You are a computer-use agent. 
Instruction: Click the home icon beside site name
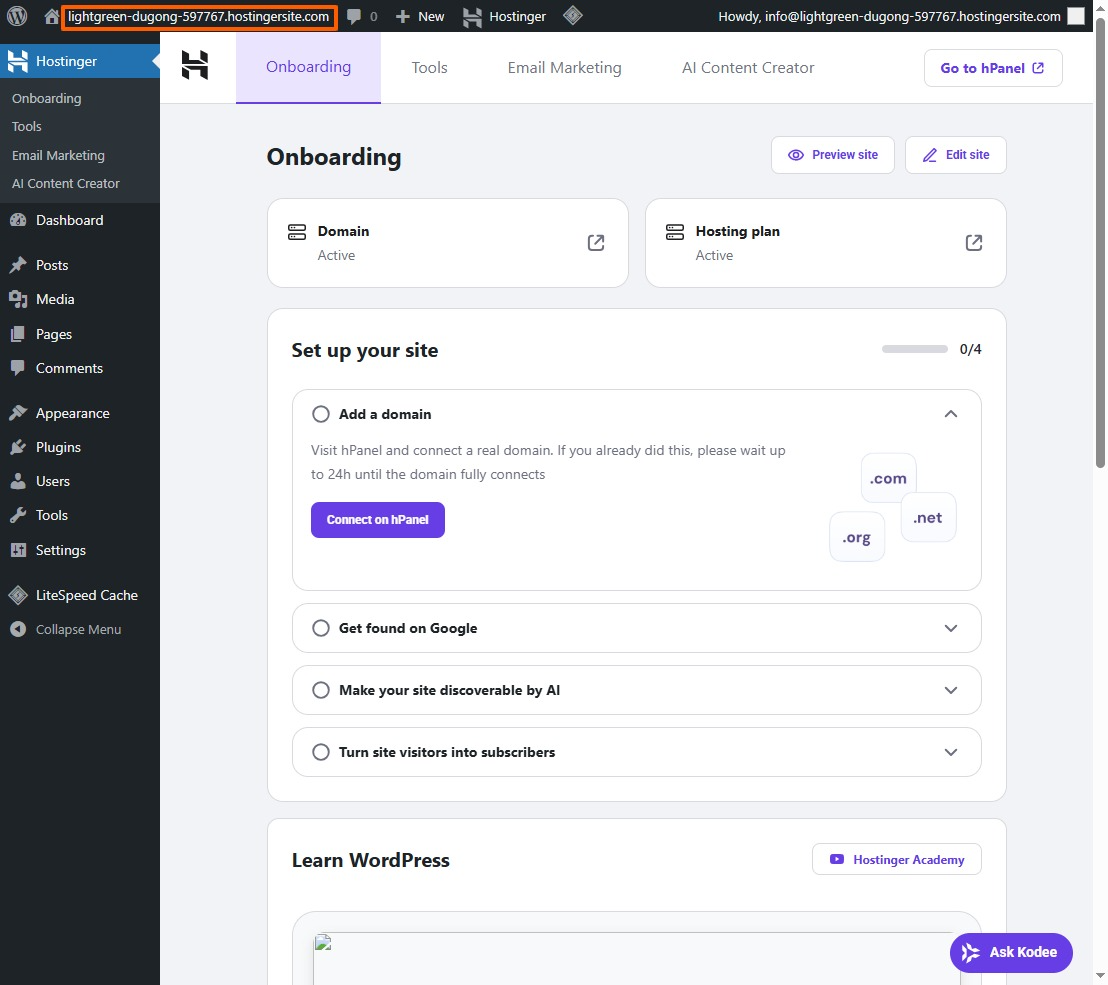(52, 17)
